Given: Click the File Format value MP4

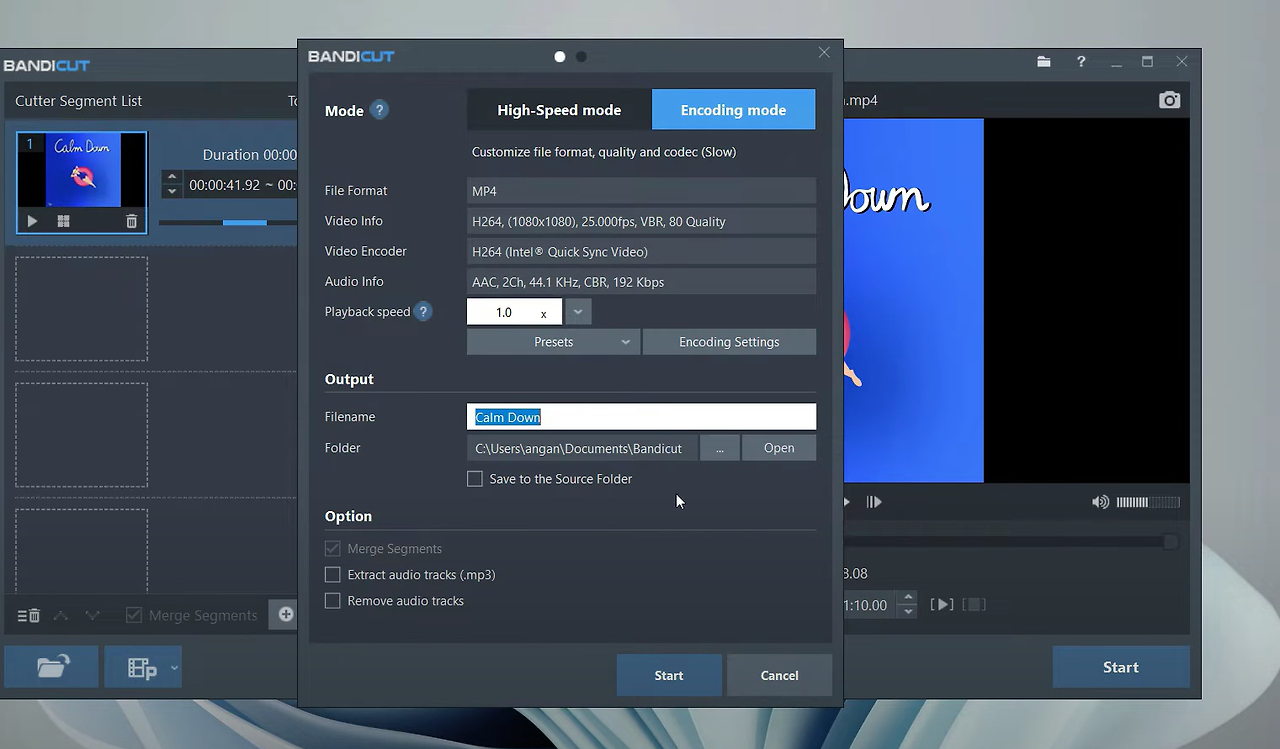Looking at the screenshot, I should click(x=641, y=191).
